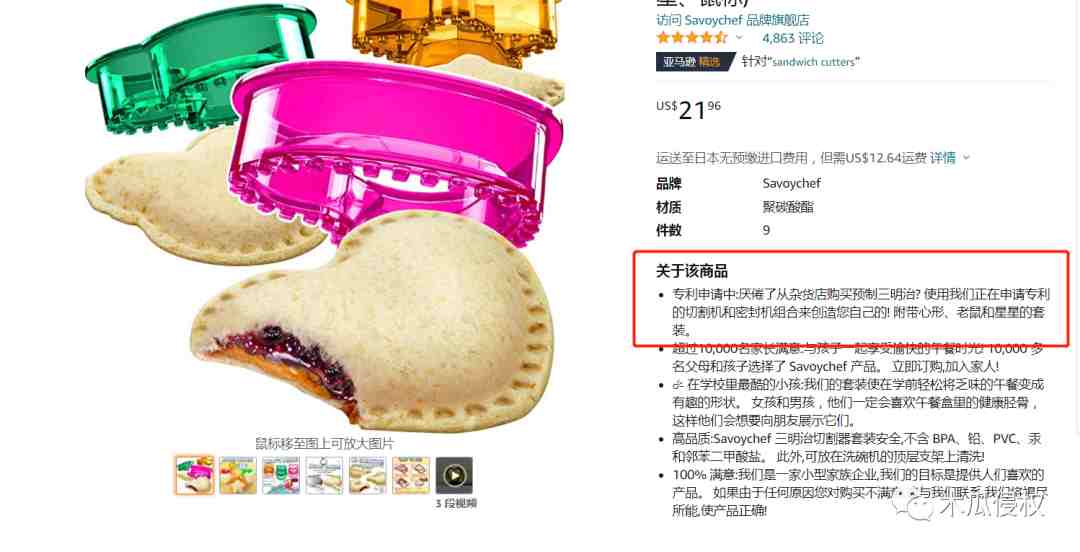
Task: Select the fourth white-background thumbnail
Action: tap(324, 476)
